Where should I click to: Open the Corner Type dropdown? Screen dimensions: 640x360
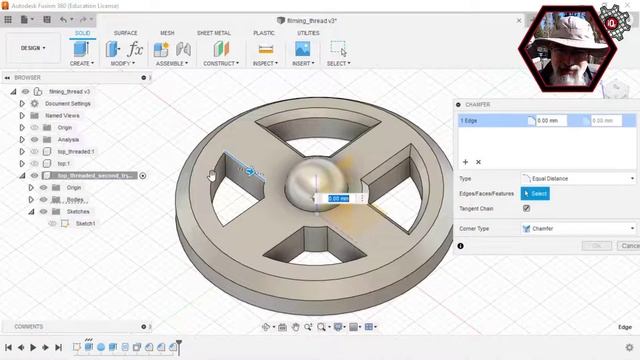(578, 229)
